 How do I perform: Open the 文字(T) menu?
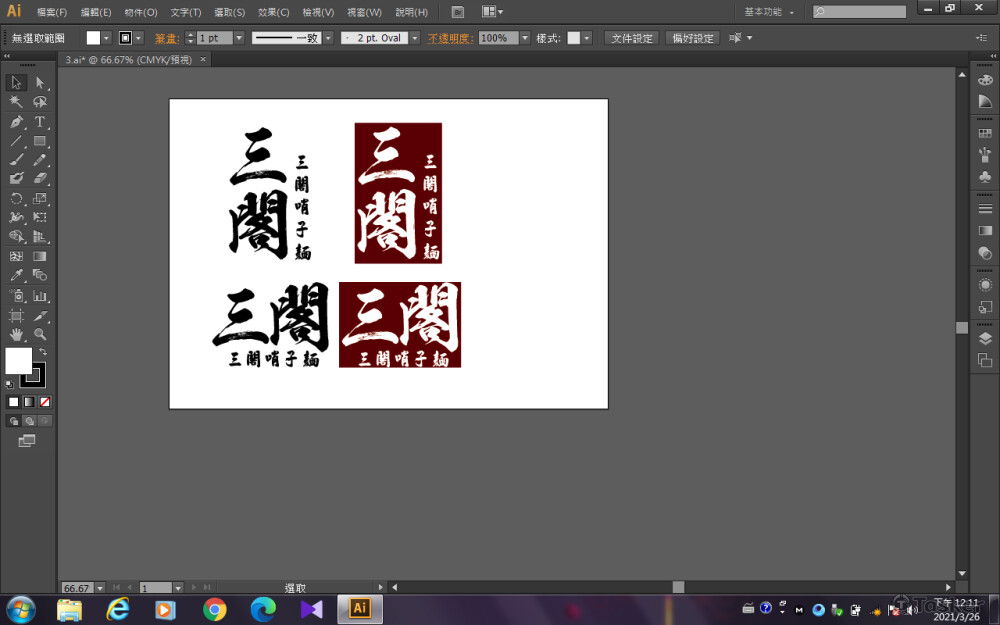(x=185, y=12)
